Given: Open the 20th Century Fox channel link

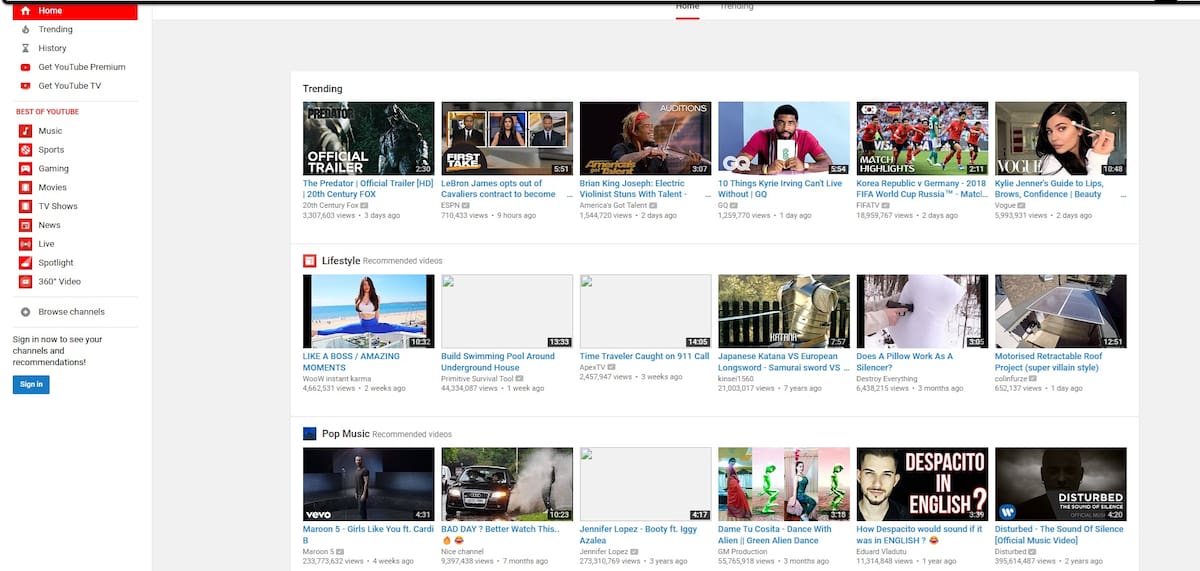Looking at the screenshot, I should [x=331, y=205].
